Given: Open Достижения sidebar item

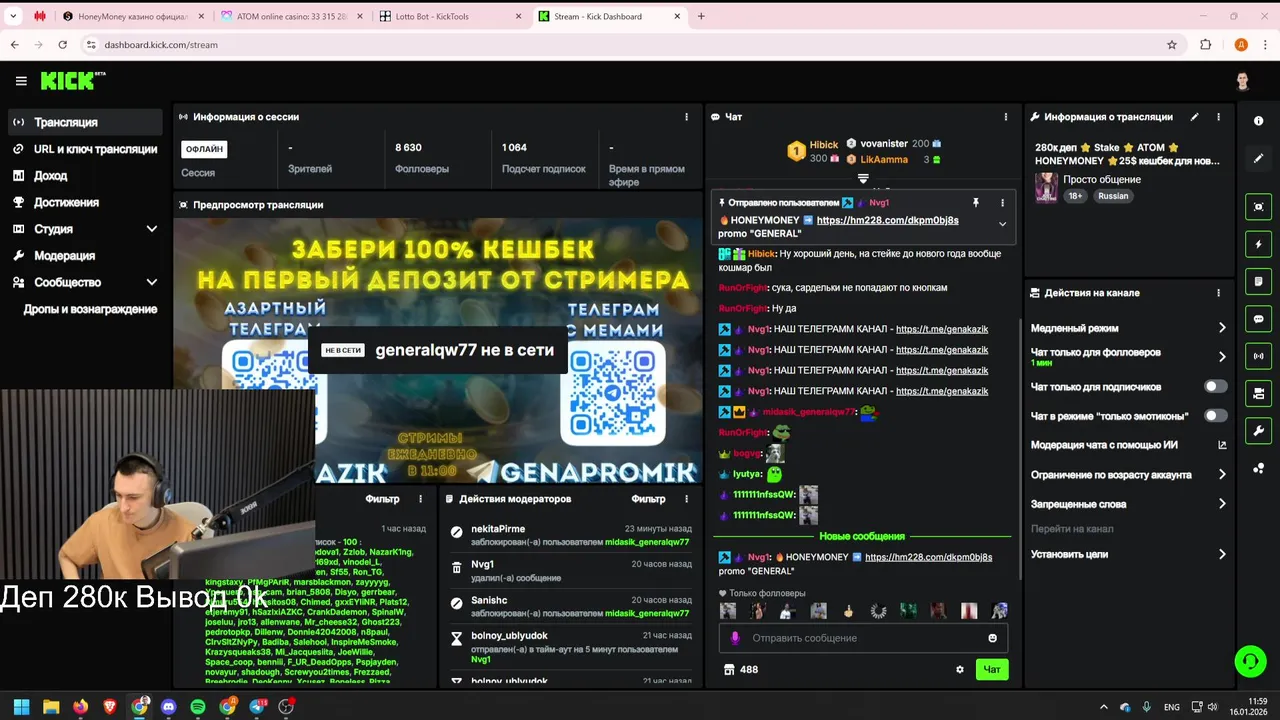Looking at the screenshot, I should pos(84,202).
